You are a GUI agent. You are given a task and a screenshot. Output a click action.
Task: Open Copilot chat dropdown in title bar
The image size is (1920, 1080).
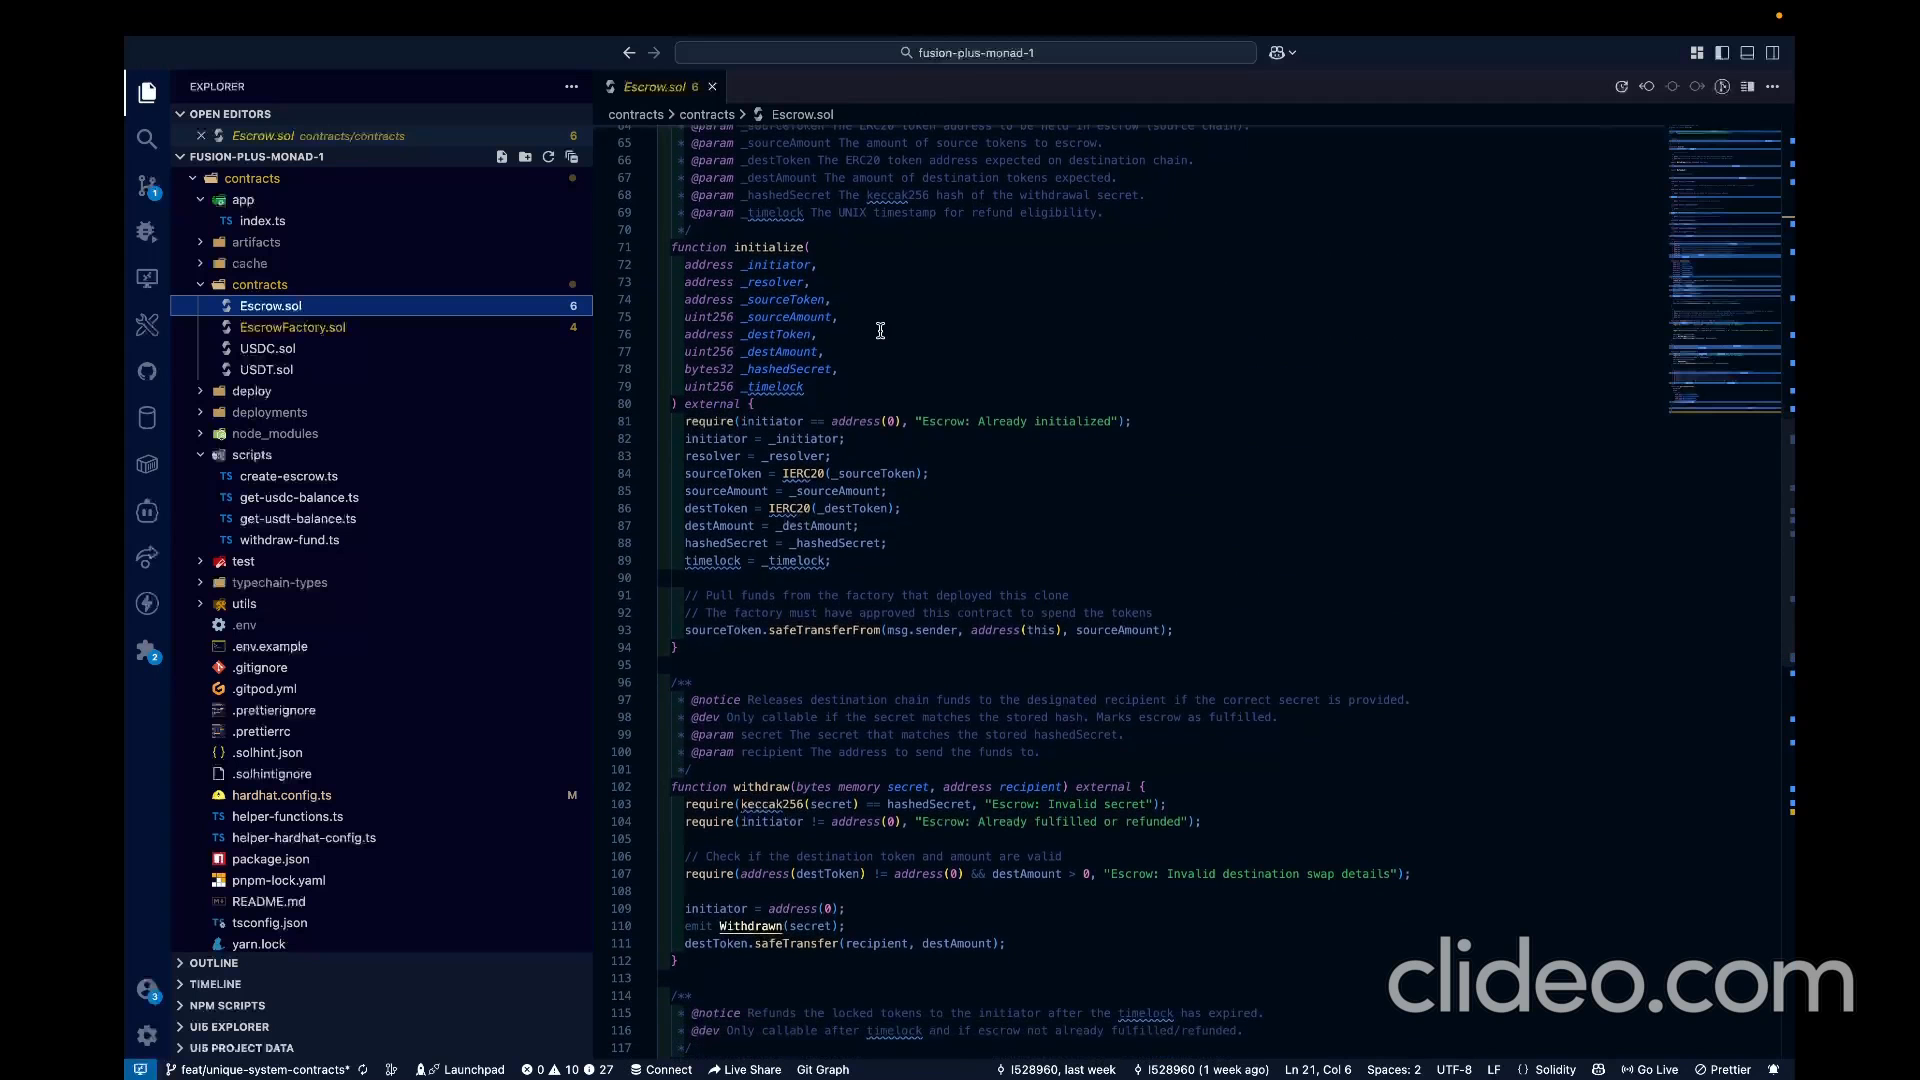1283,53
